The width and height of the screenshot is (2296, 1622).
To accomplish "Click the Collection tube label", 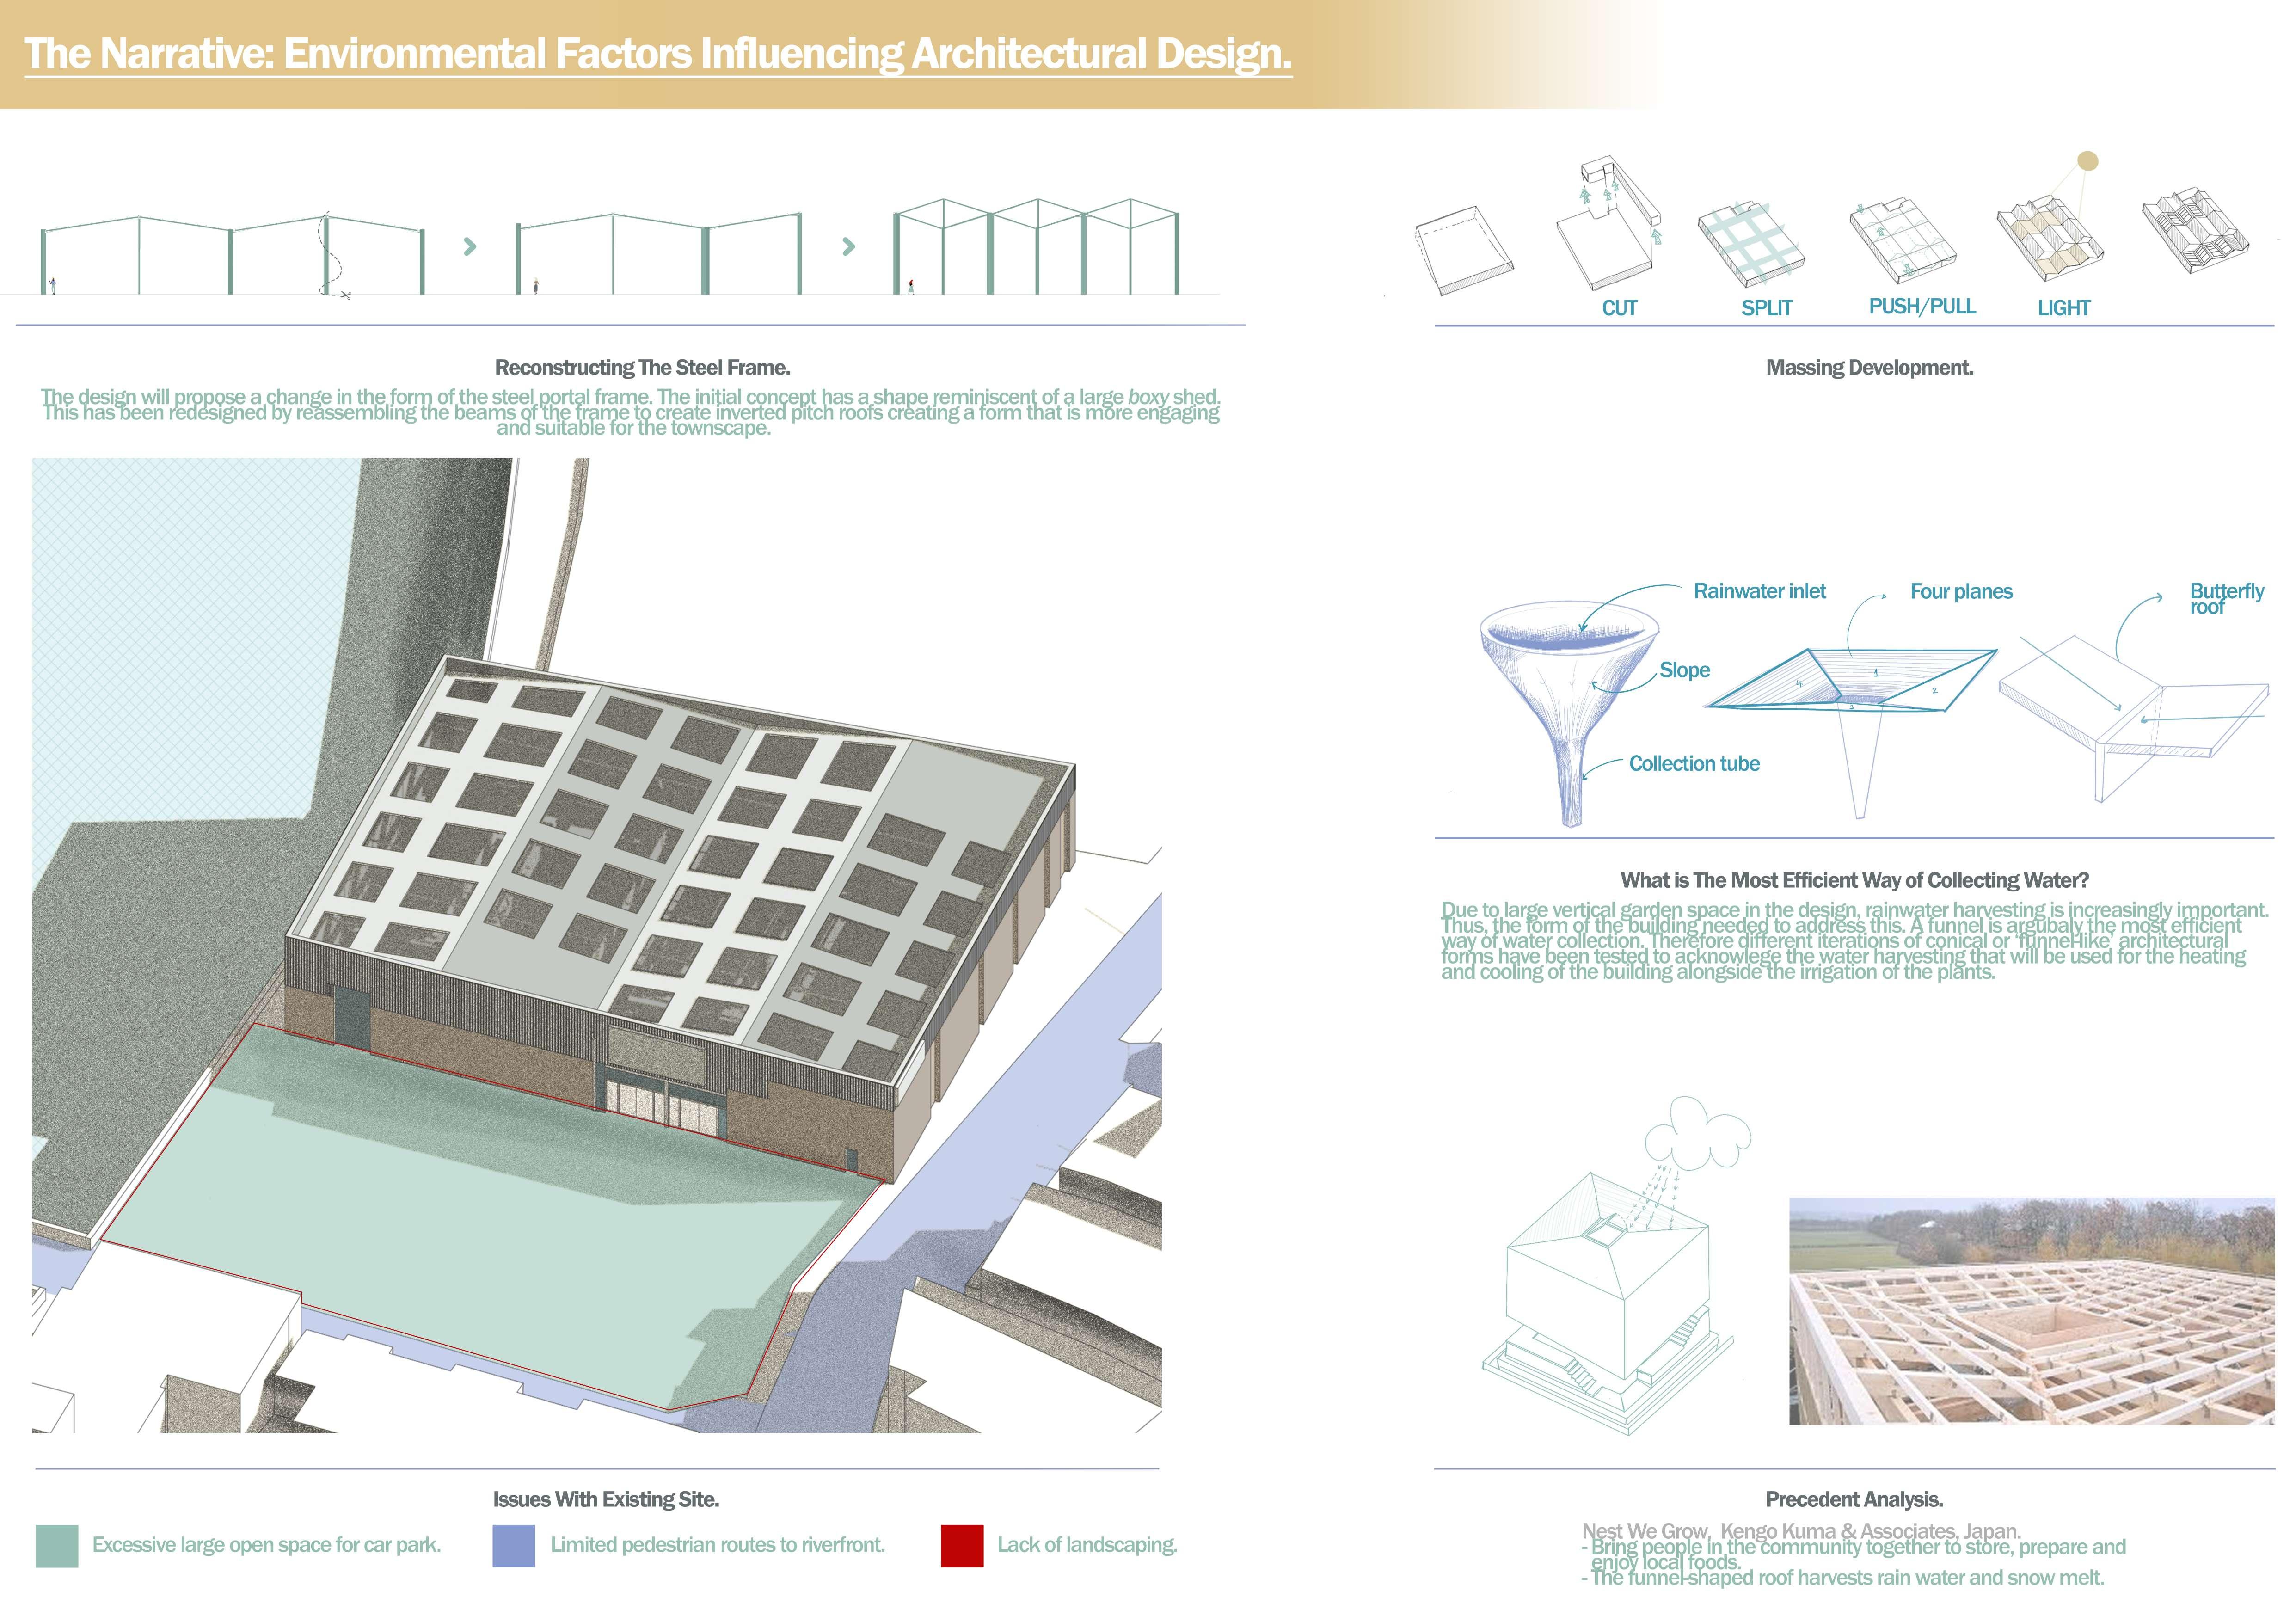I will click(1694, 764).
